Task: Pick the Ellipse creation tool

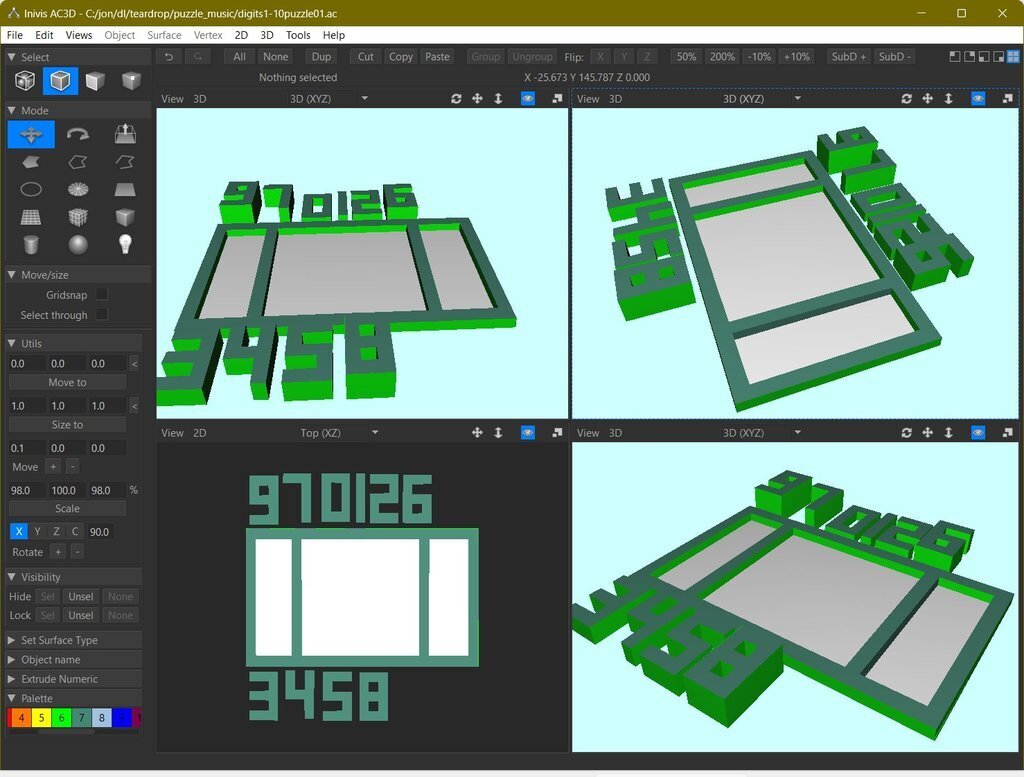Action: point(31,189)
